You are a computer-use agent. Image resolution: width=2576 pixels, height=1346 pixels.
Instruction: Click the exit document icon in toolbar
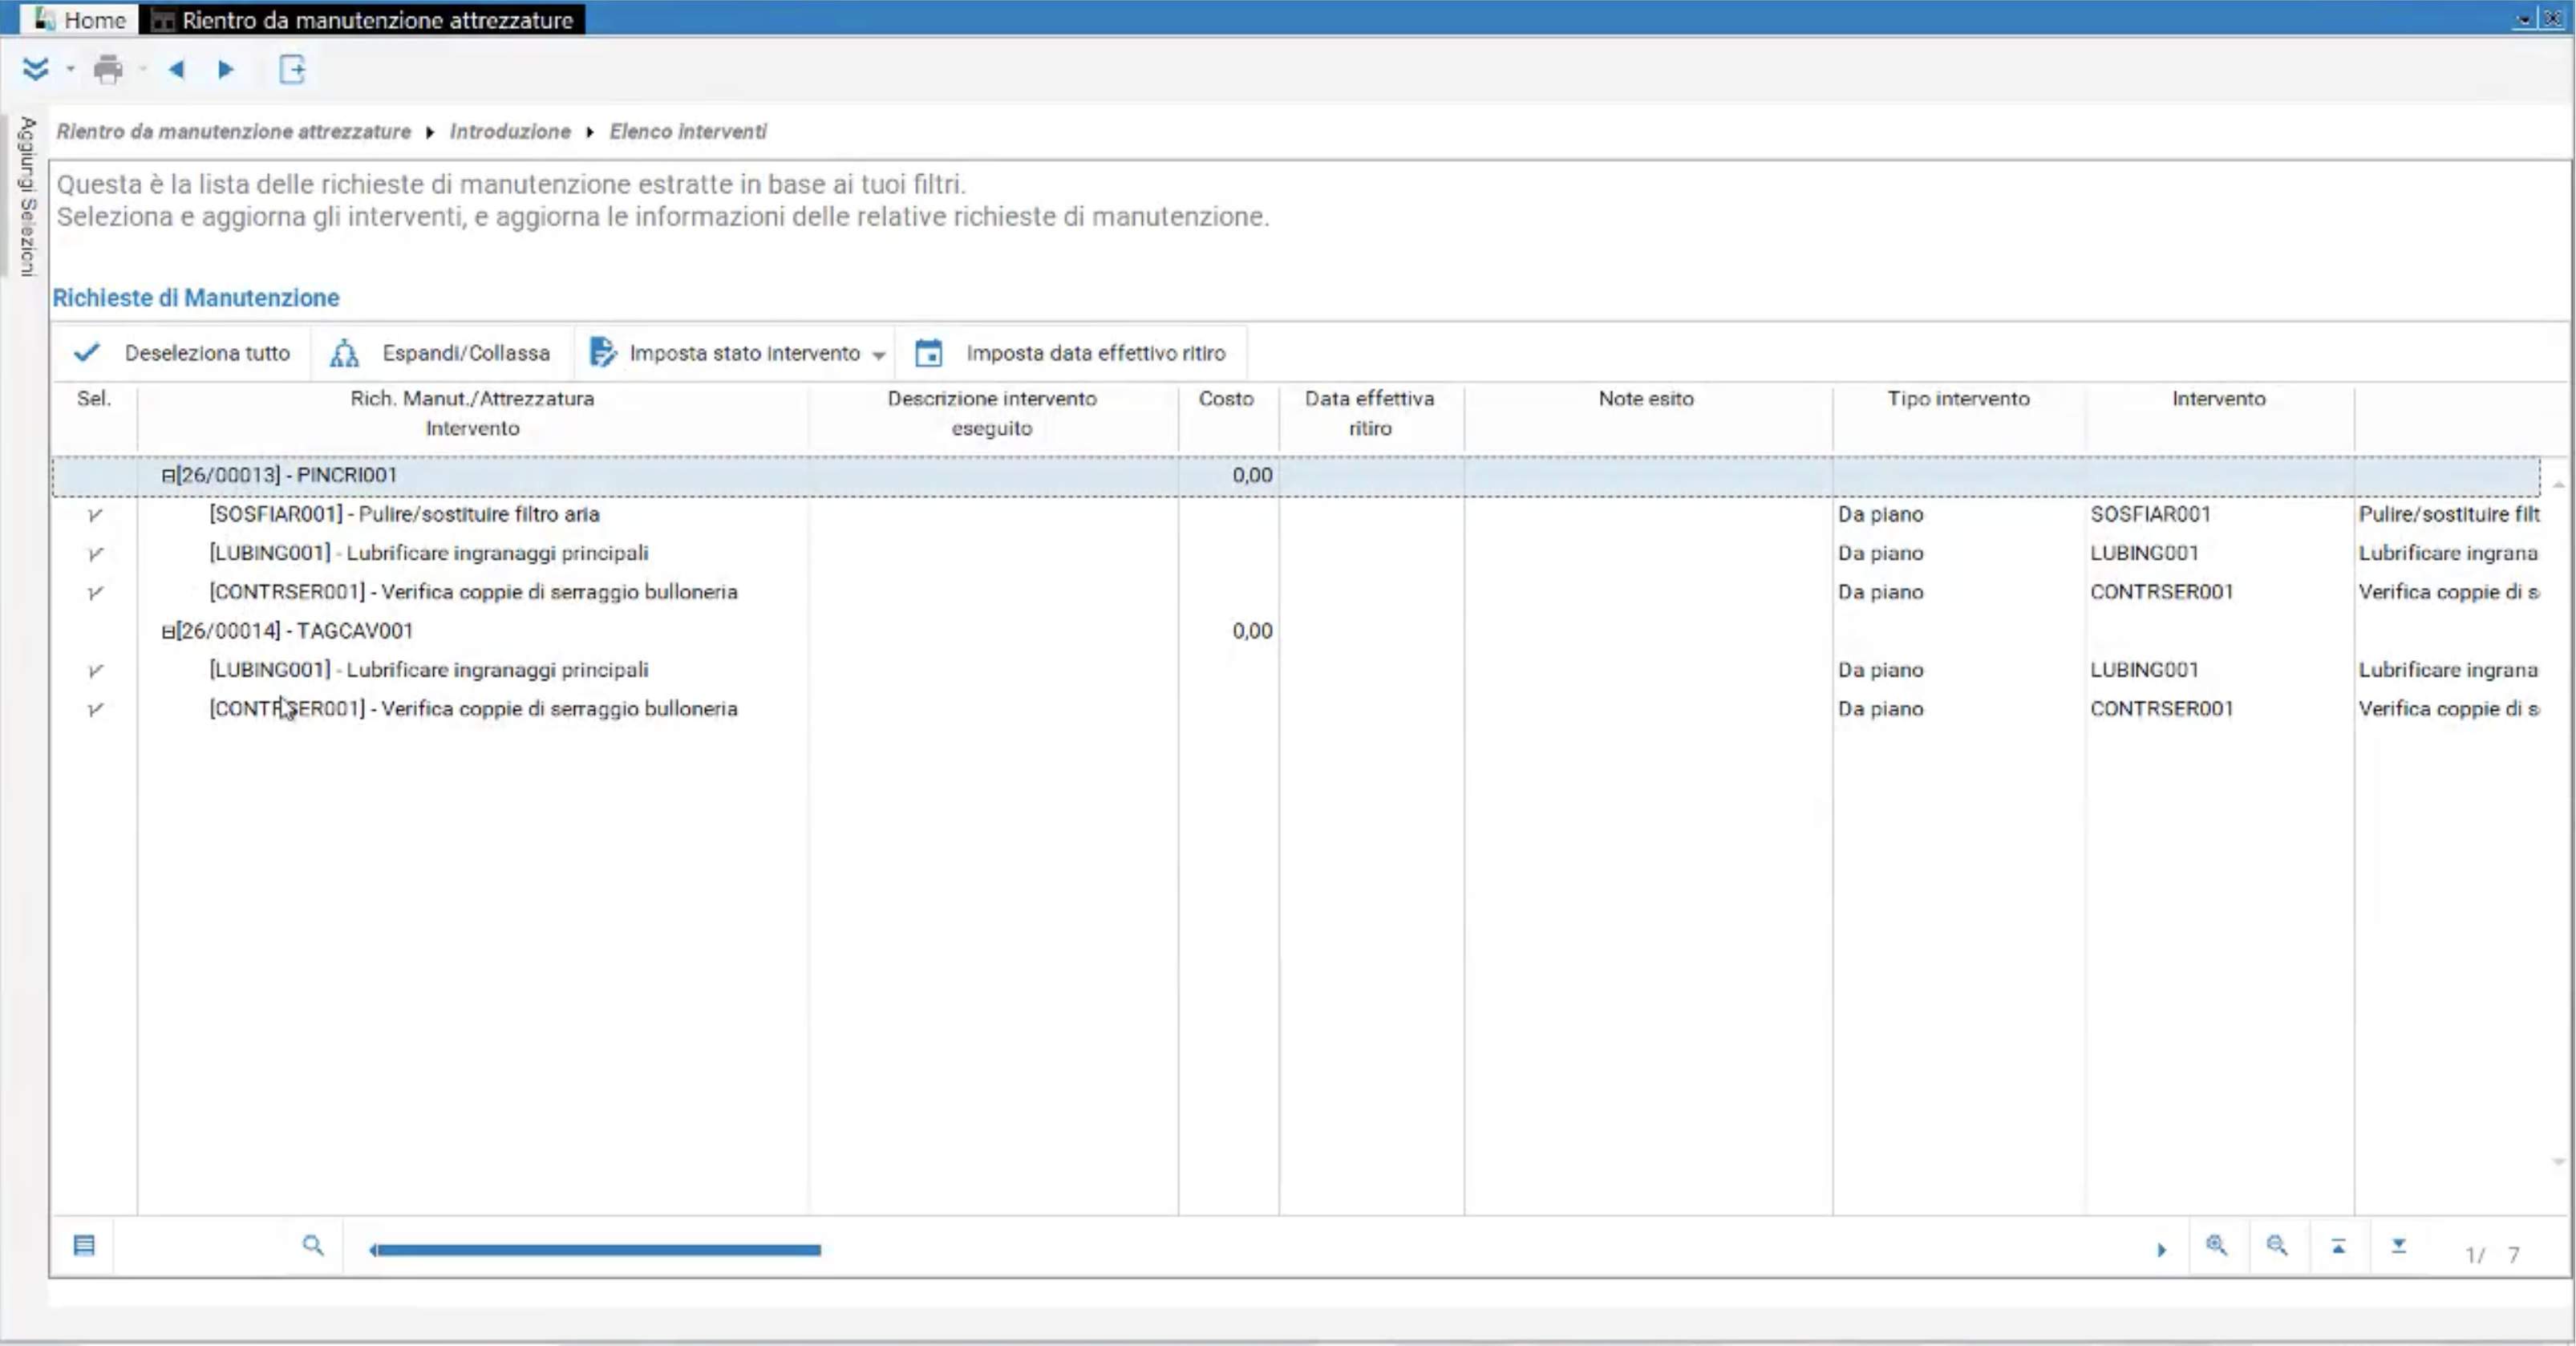coord(292,69)
